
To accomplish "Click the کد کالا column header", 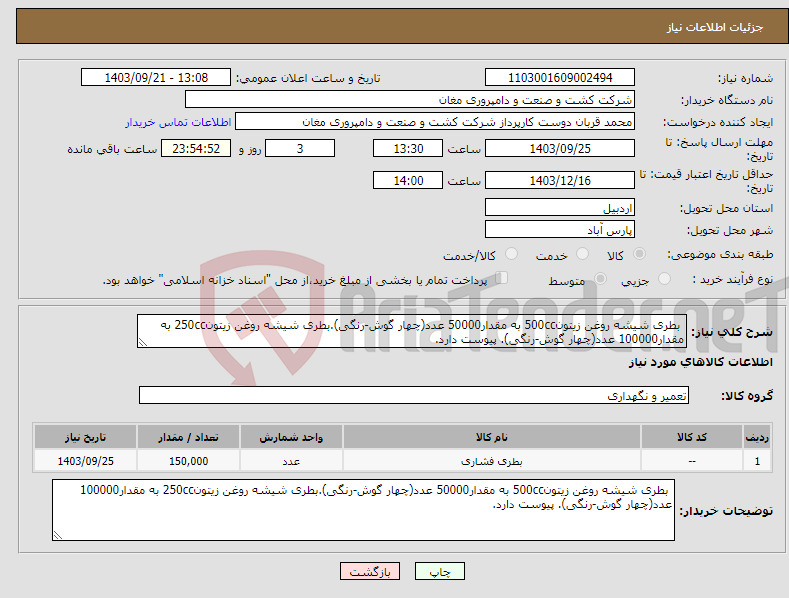I will click(x=692, y=437).
